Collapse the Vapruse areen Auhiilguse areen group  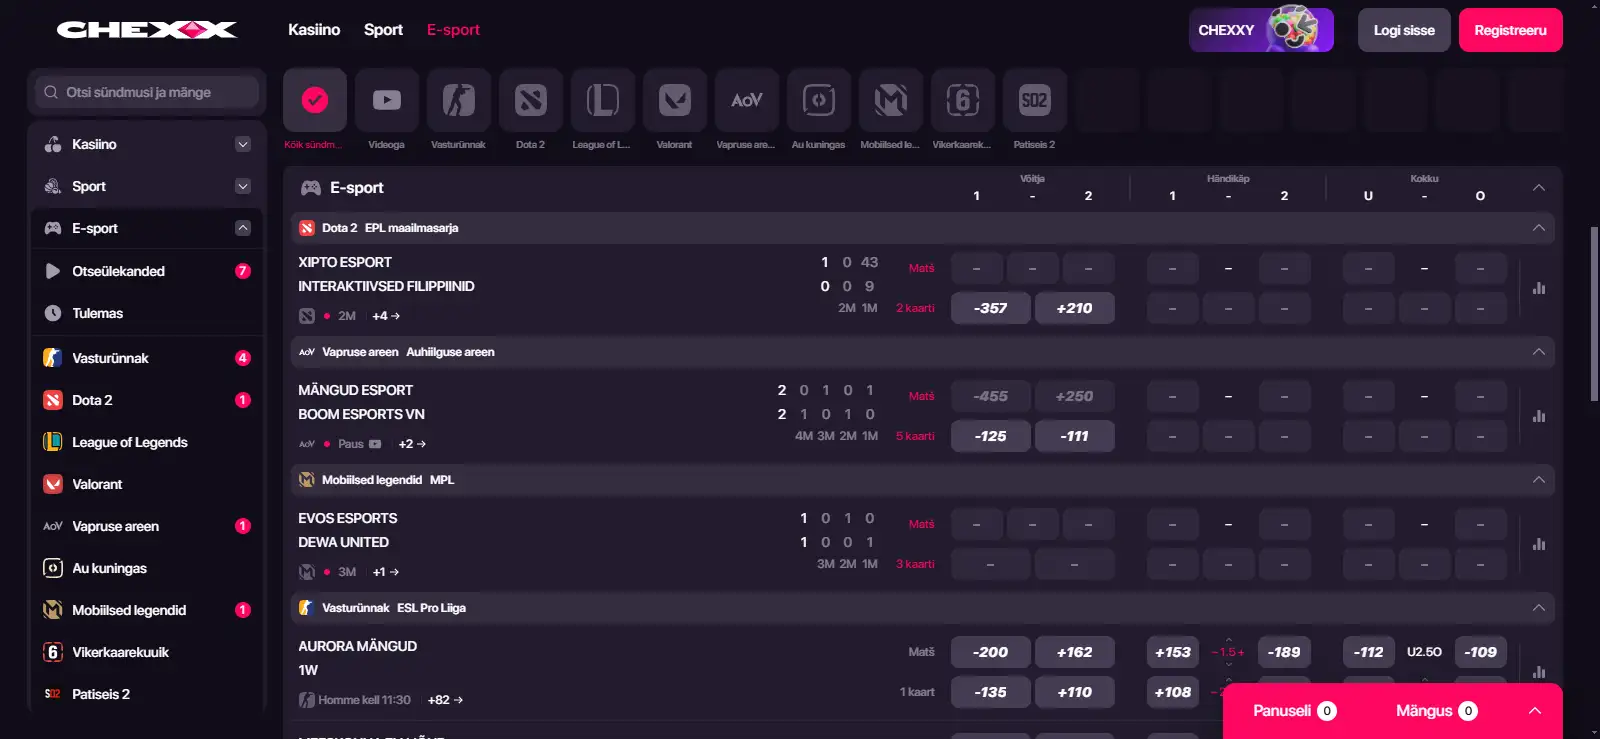(1539, 352)
